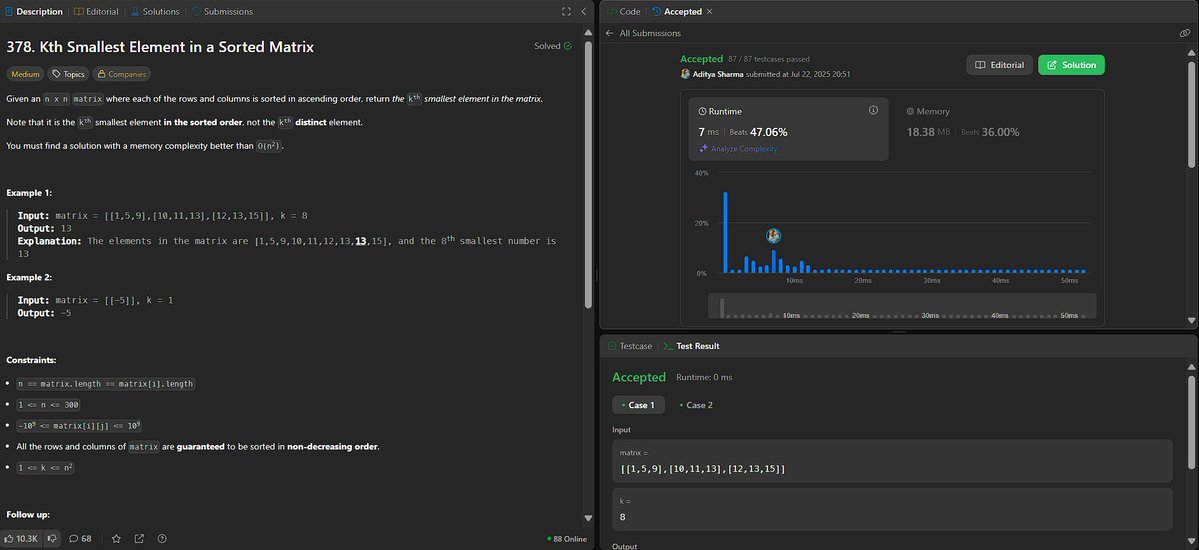Switch to the Testcase tab
1199x550 pixels.
630,346
